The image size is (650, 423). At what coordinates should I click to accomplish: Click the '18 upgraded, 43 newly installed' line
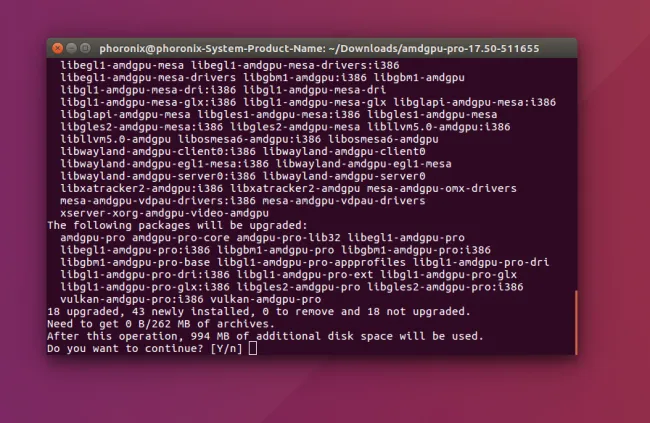pos(259,311)
